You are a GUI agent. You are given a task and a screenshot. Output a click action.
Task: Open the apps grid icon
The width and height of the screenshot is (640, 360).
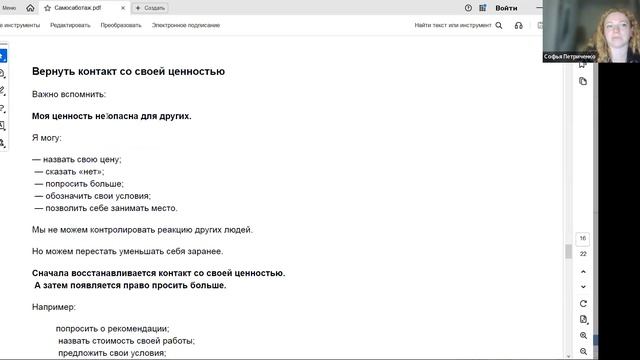[483, 8]
